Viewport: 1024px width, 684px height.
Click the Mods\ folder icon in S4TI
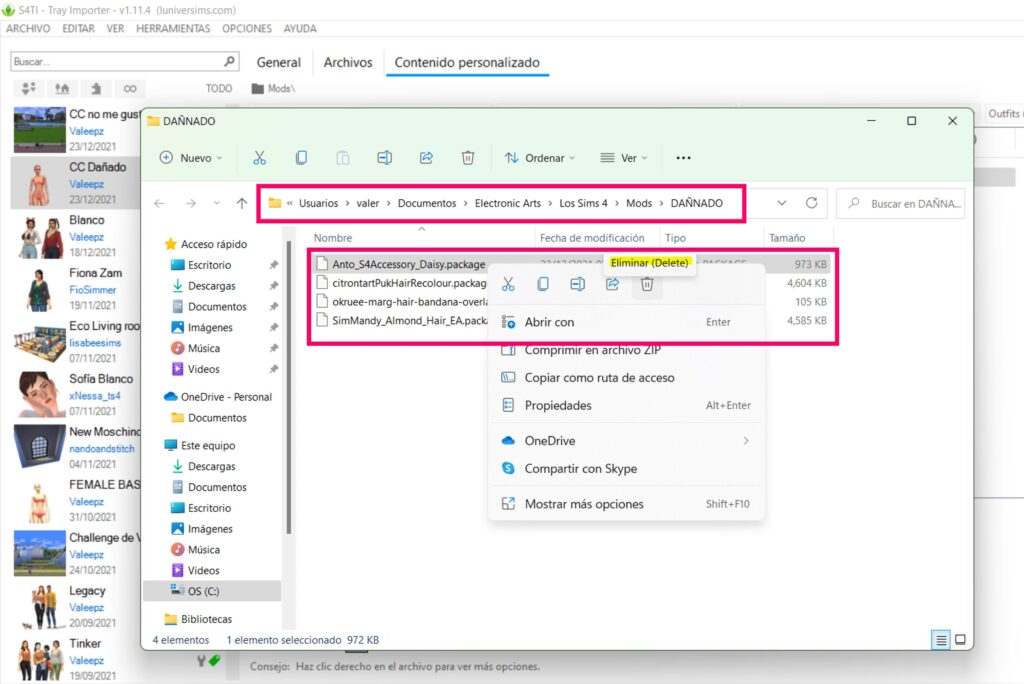click(258, 88)
